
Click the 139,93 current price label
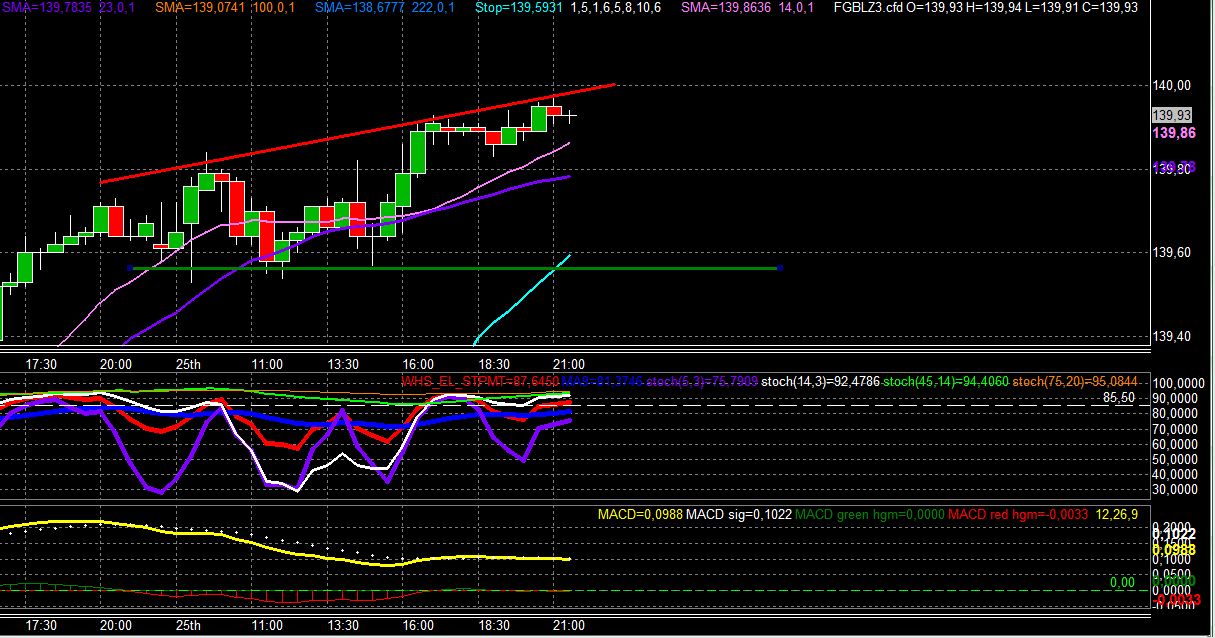(1171, 115)
